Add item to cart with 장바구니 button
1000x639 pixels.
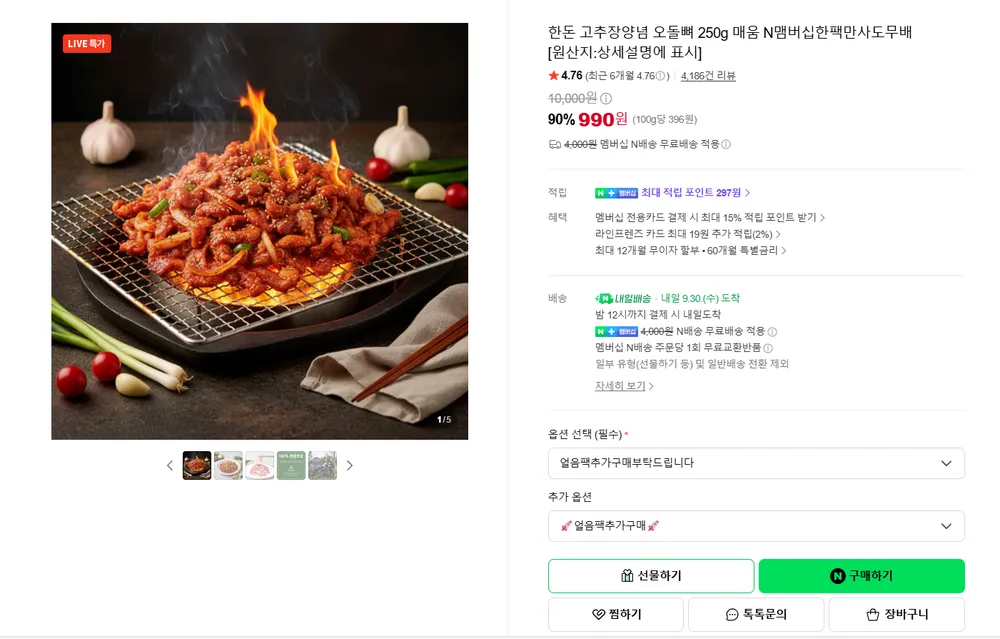897,614
